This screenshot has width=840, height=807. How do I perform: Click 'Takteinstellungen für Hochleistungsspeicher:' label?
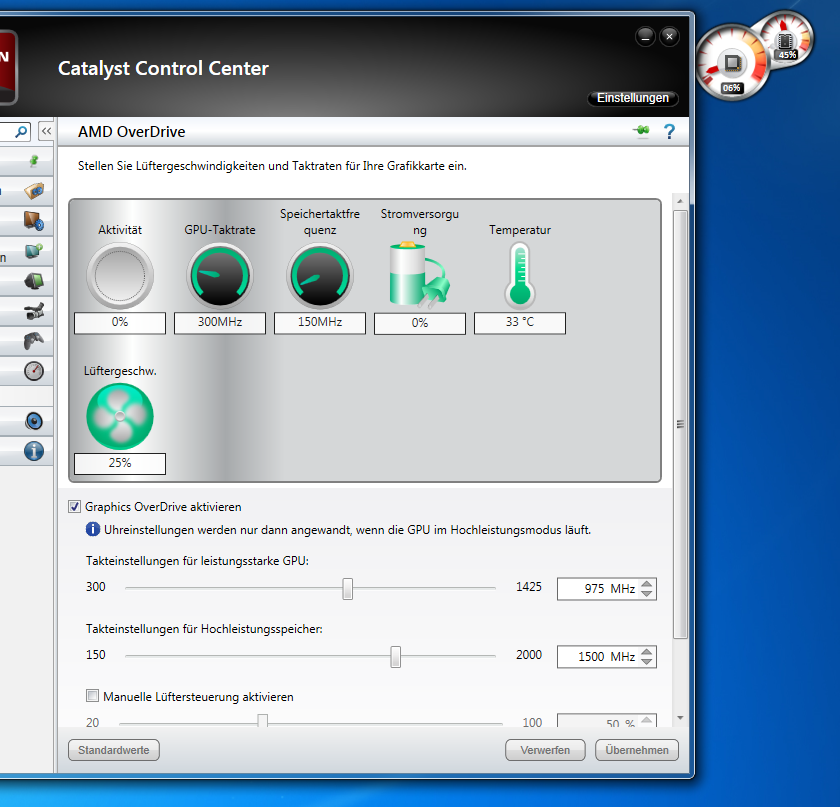tap(204, 629)
